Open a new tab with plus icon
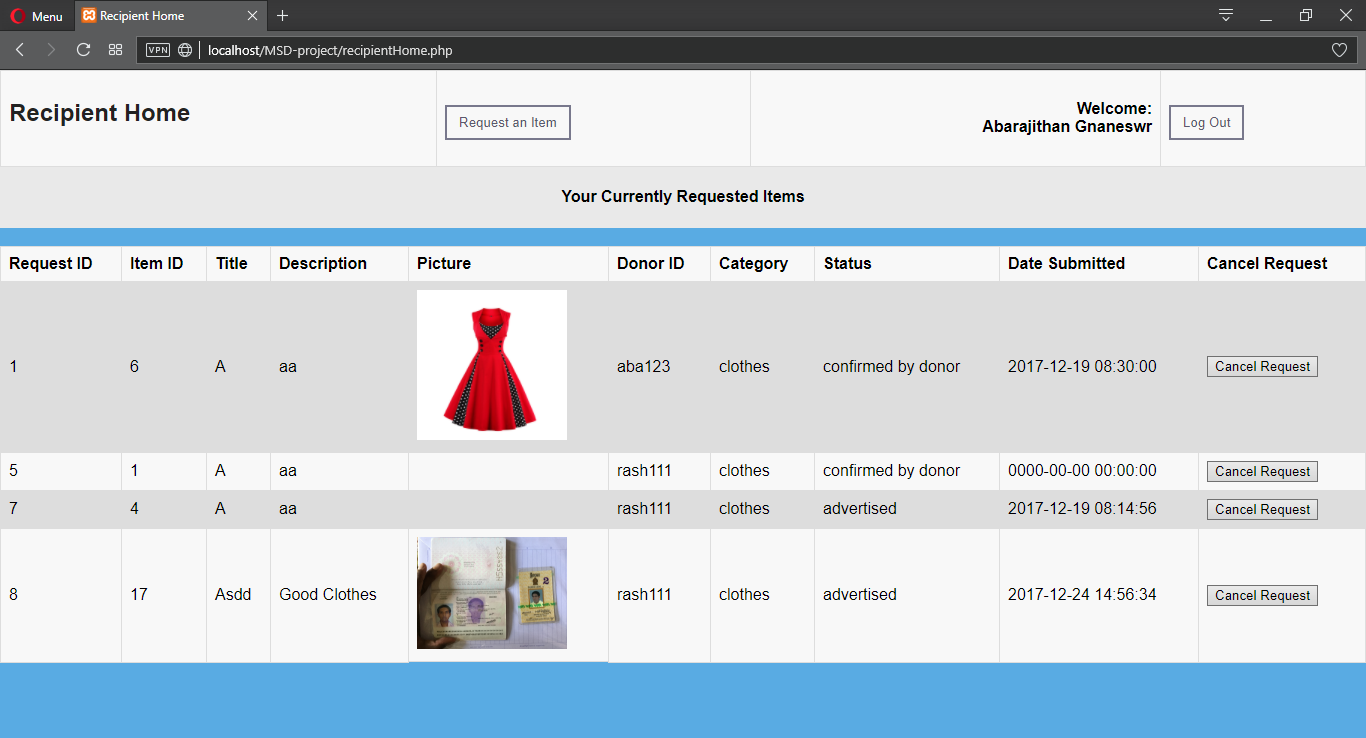 [283, 16]
